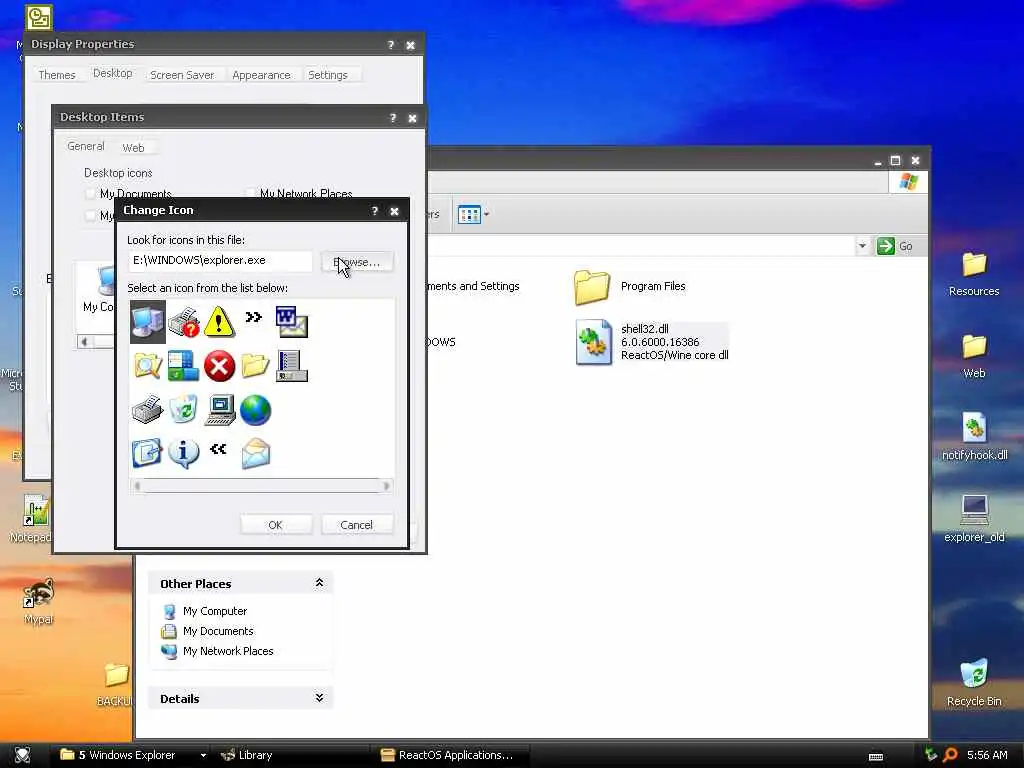Select General tab in Desktop Items

click(86, 146)
